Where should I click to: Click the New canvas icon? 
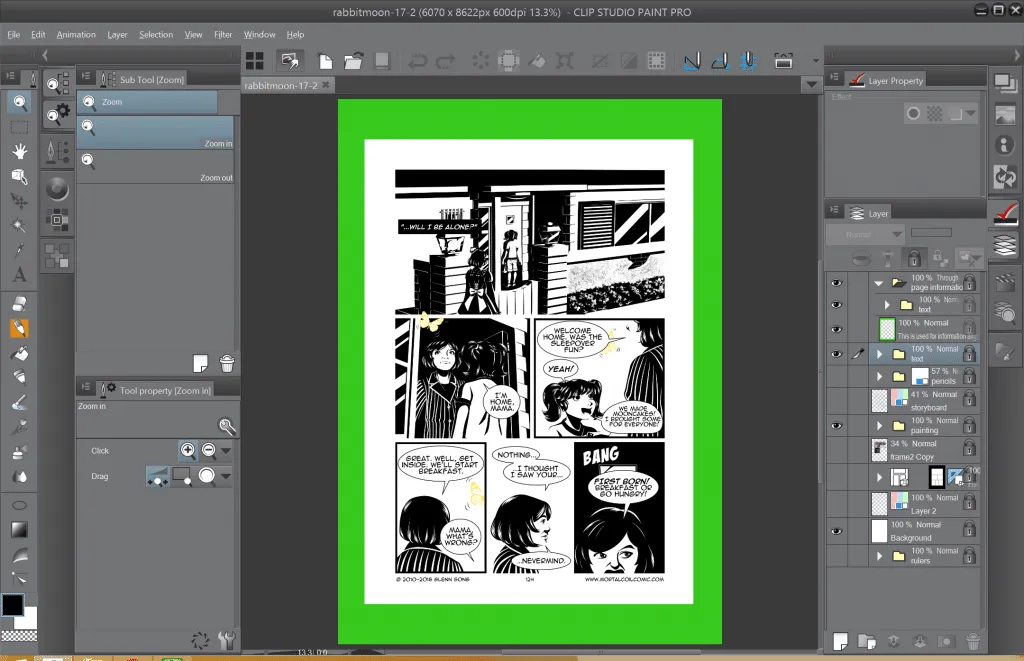click(324, 60)
